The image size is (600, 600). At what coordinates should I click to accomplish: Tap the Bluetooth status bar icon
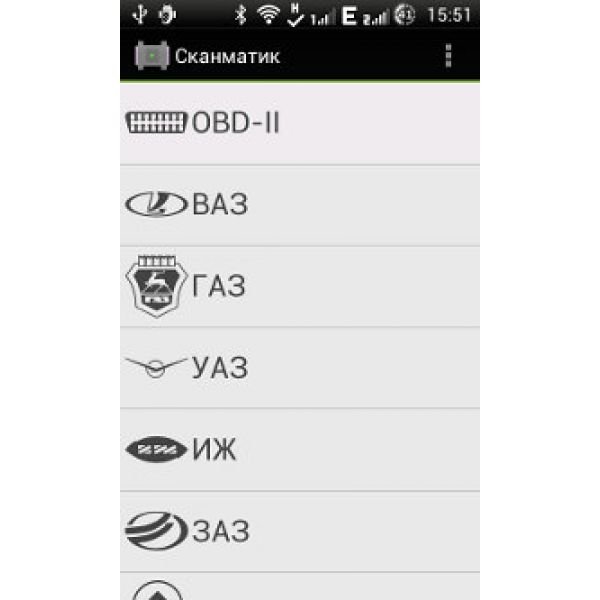(x=240, y=15)
